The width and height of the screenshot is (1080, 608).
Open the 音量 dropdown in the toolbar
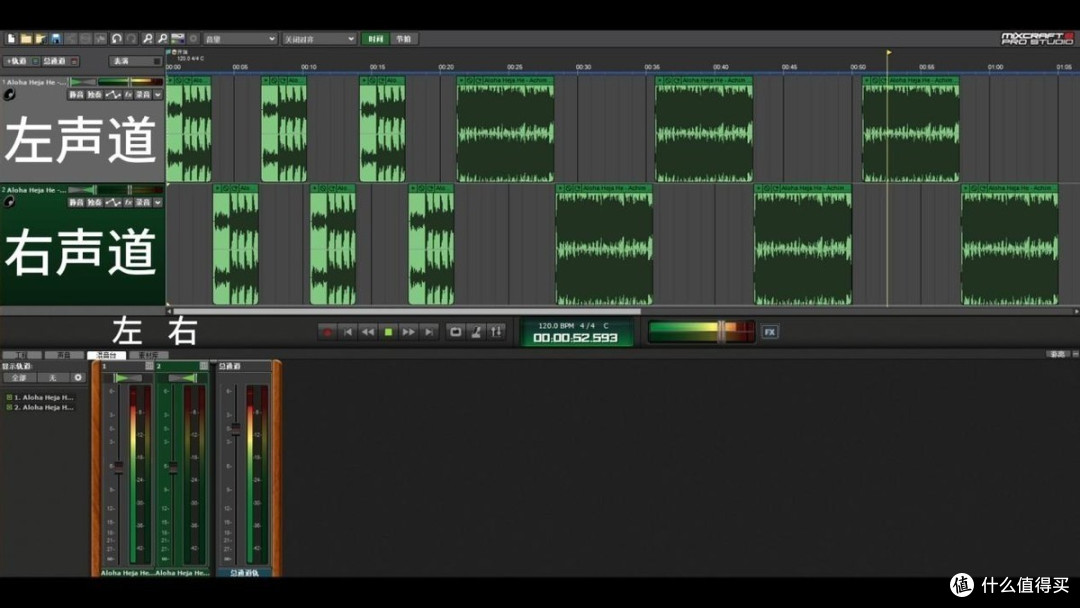(240, 39)
